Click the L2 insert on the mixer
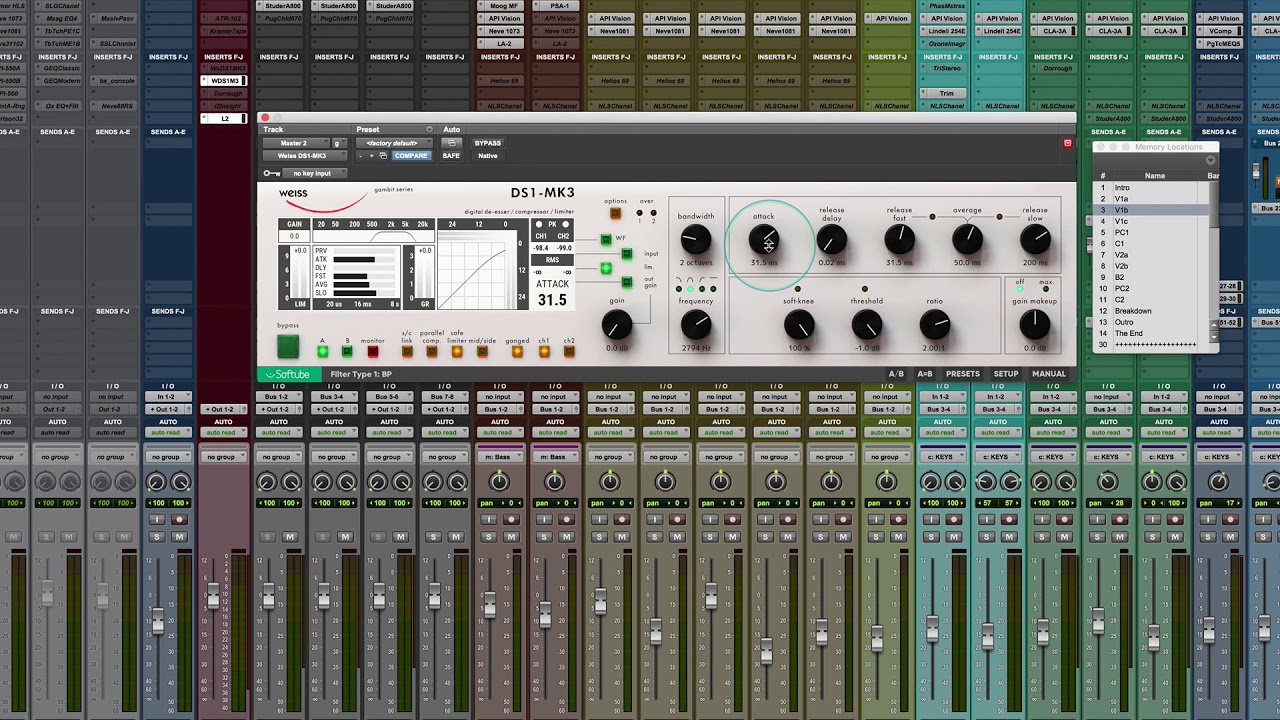1280x720 pixels. point(224,119)
